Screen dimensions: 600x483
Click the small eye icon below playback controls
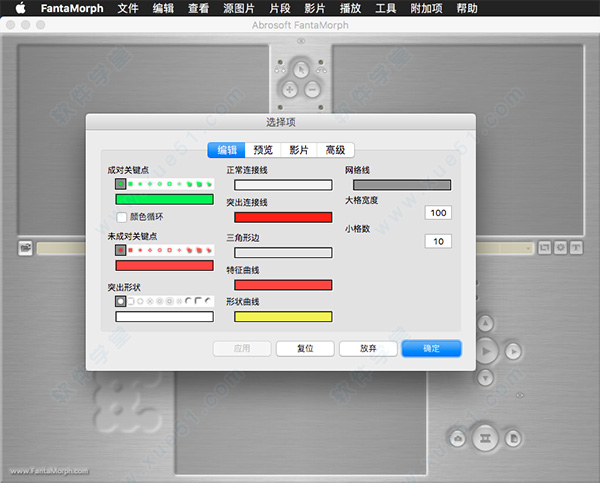click(520, 395)
